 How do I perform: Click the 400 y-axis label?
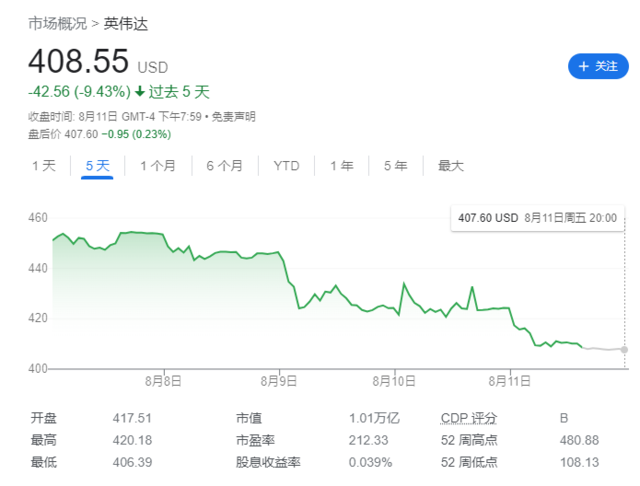[x=38, y=368]
